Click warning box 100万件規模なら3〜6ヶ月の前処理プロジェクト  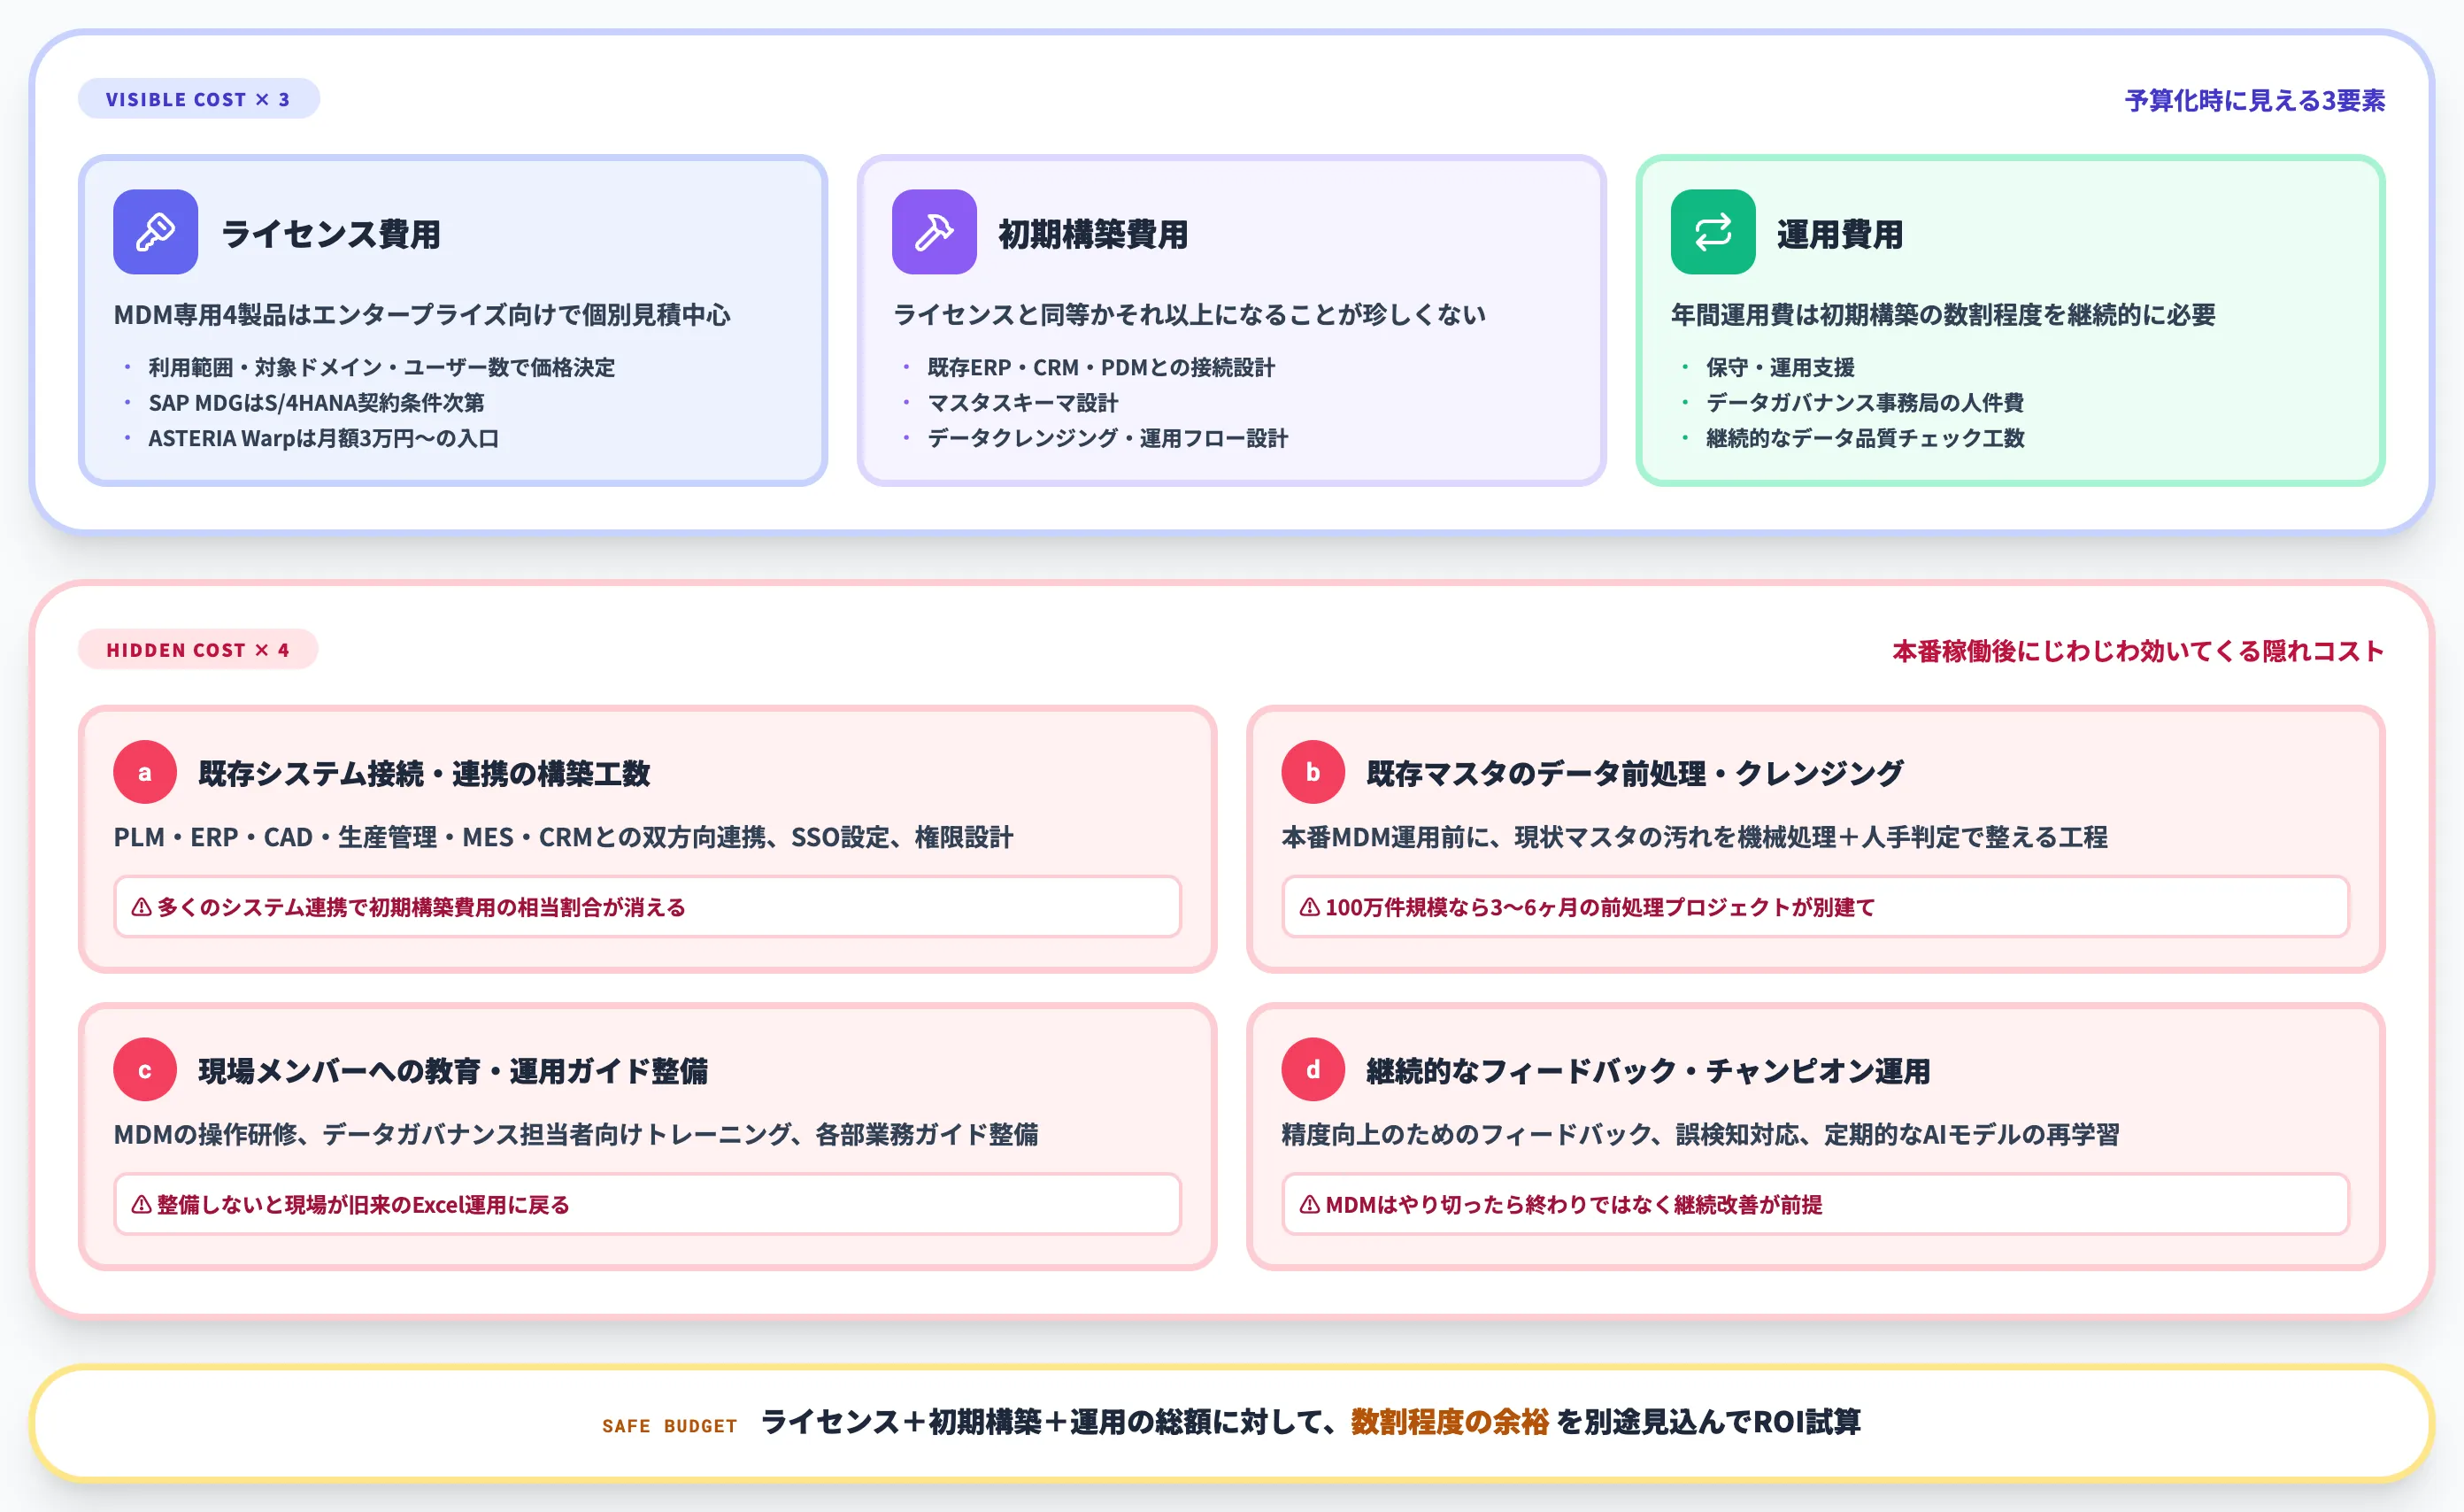(x=1815, y=907)
